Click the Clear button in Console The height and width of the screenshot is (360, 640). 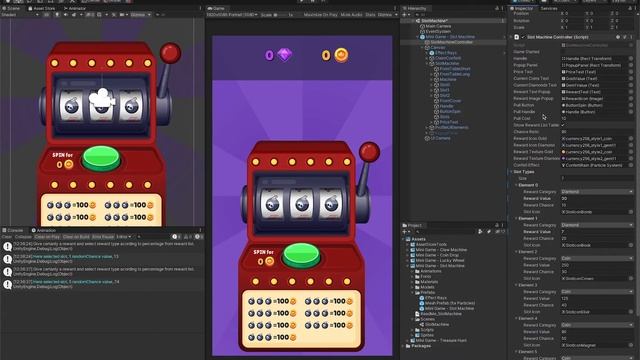click(x=7, y=237)
